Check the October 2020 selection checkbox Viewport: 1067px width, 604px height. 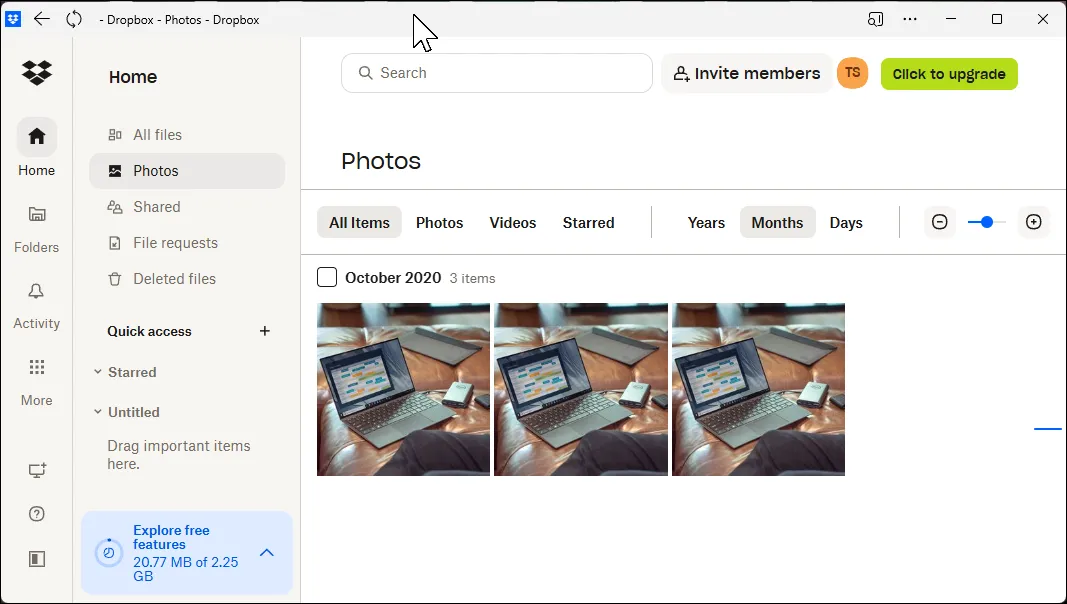tap(326, 277)
